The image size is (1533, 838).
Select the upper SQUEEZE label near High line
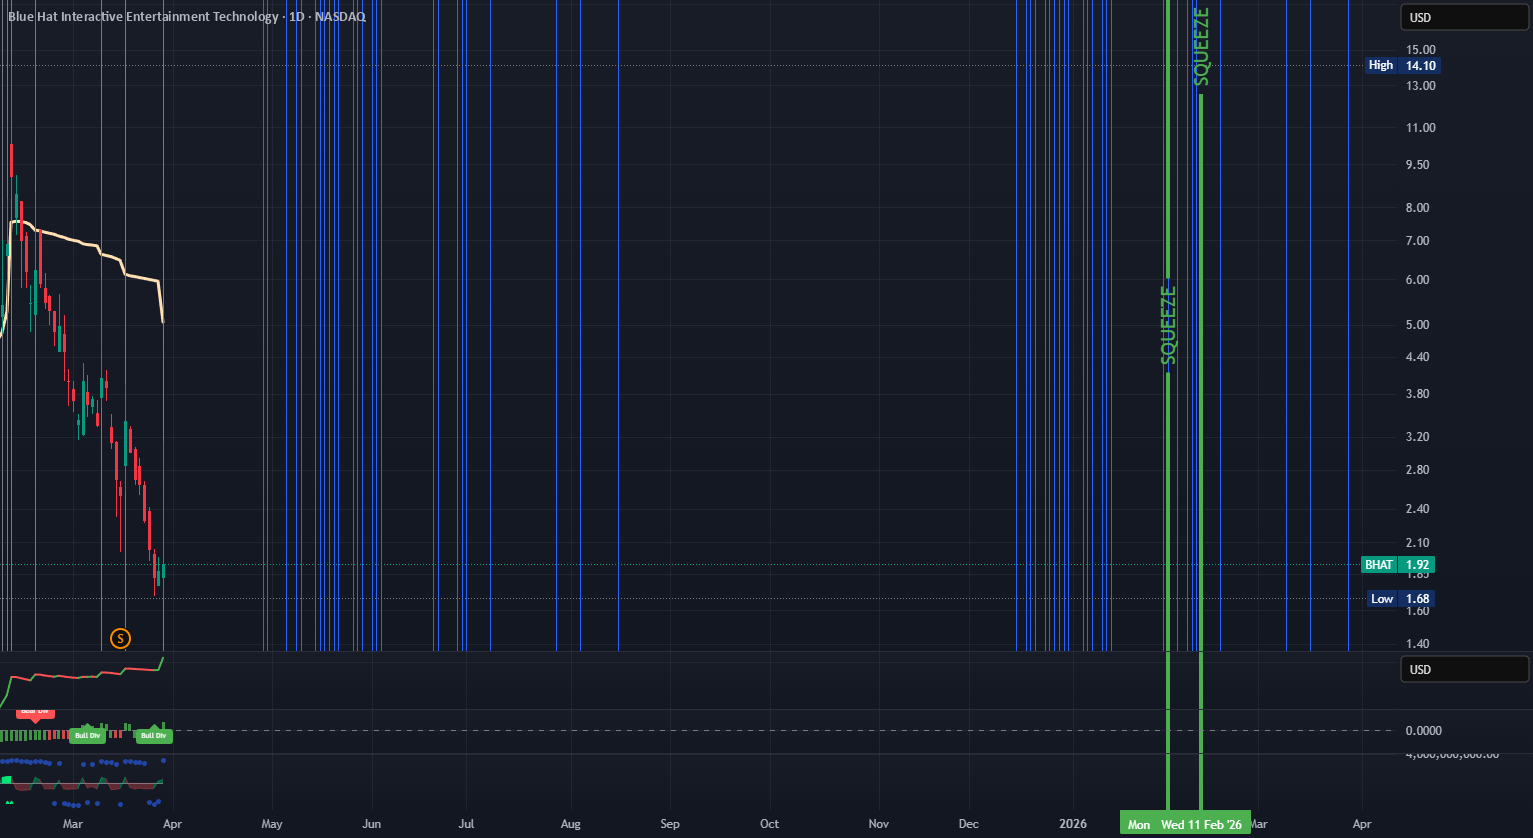1201,47
